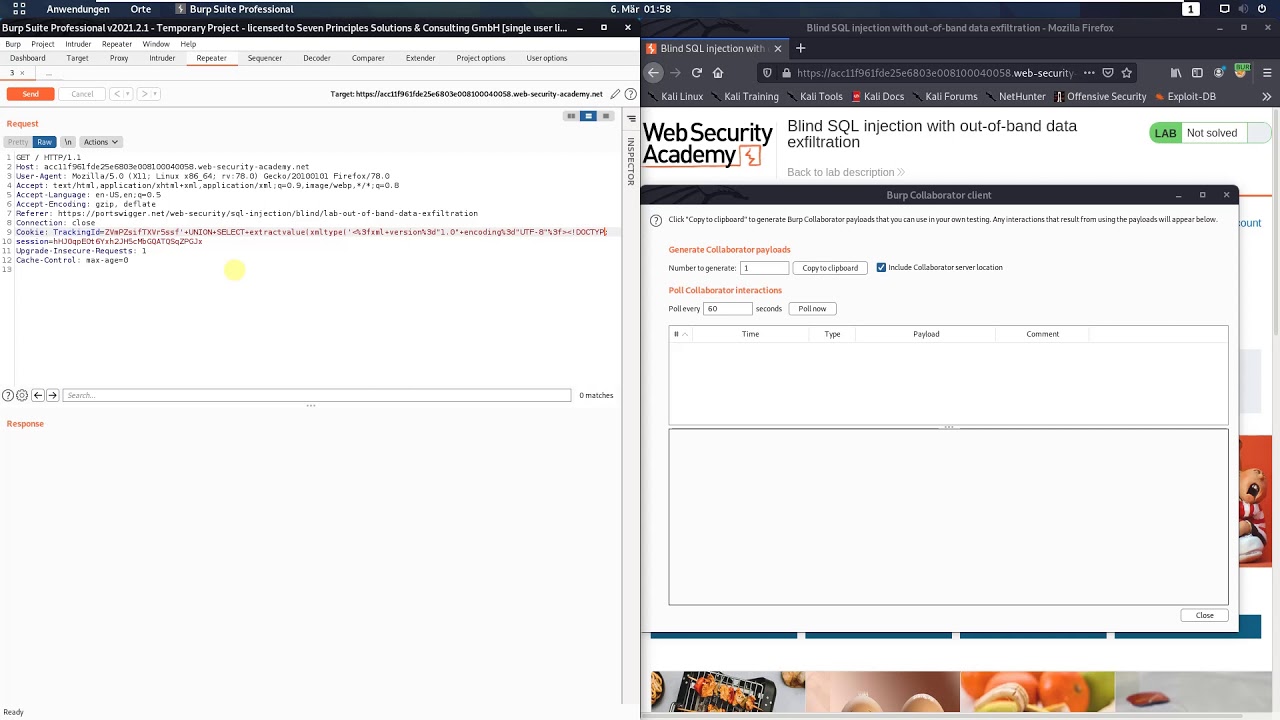1280x720 pixels.
Task: Click the Cancel button in Repeater
Action: click(82, 94)
